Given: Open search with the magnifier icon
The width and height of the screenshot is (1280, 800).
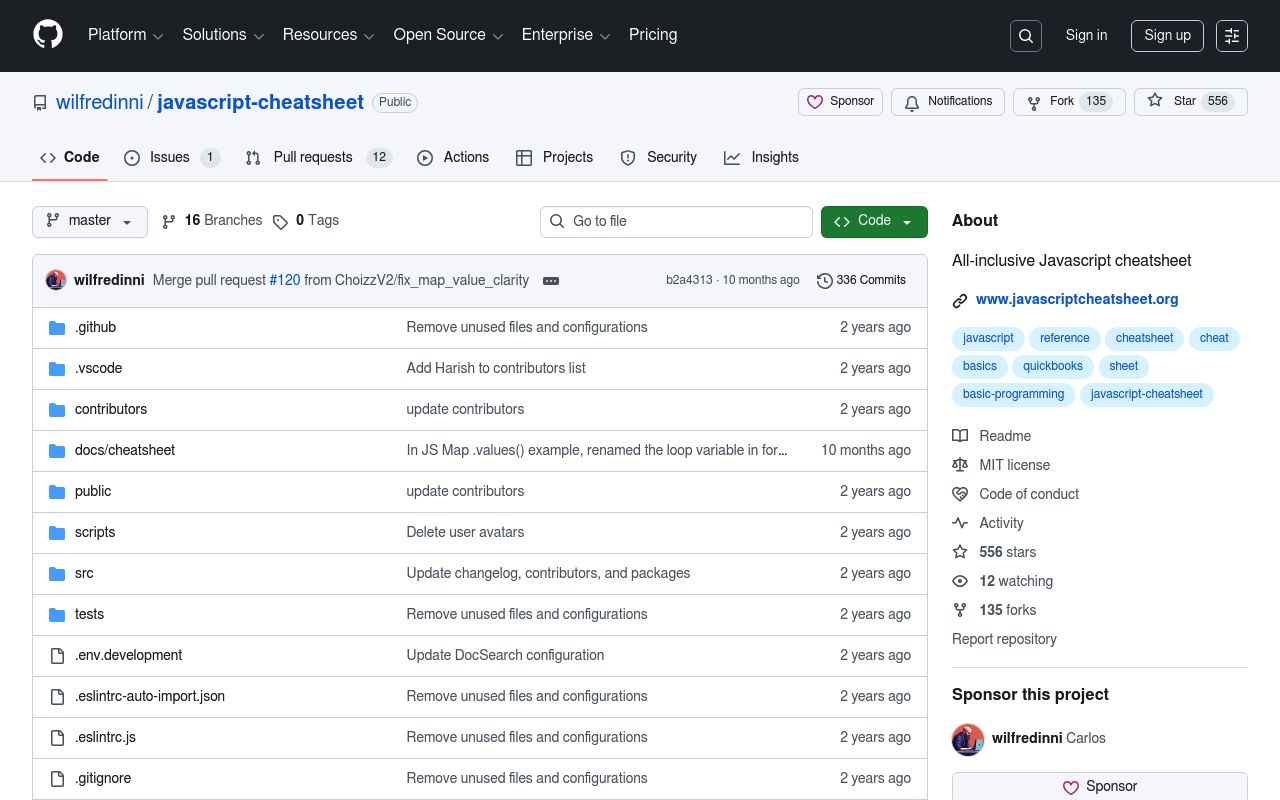Looking at the screenshot, I should pyautogui.click(x=1026, y=36).
